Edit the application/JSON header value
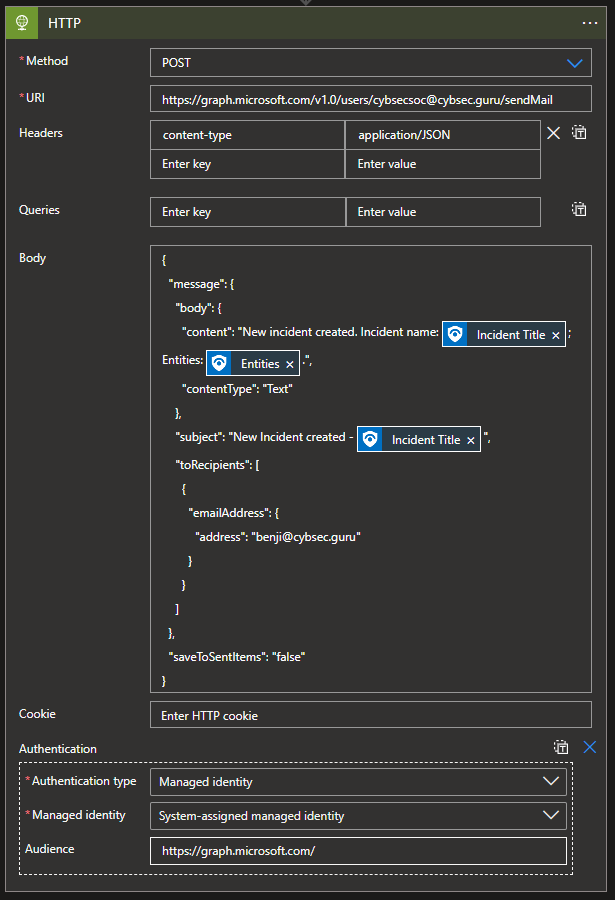The image size is (615, 900). [443, 135]
